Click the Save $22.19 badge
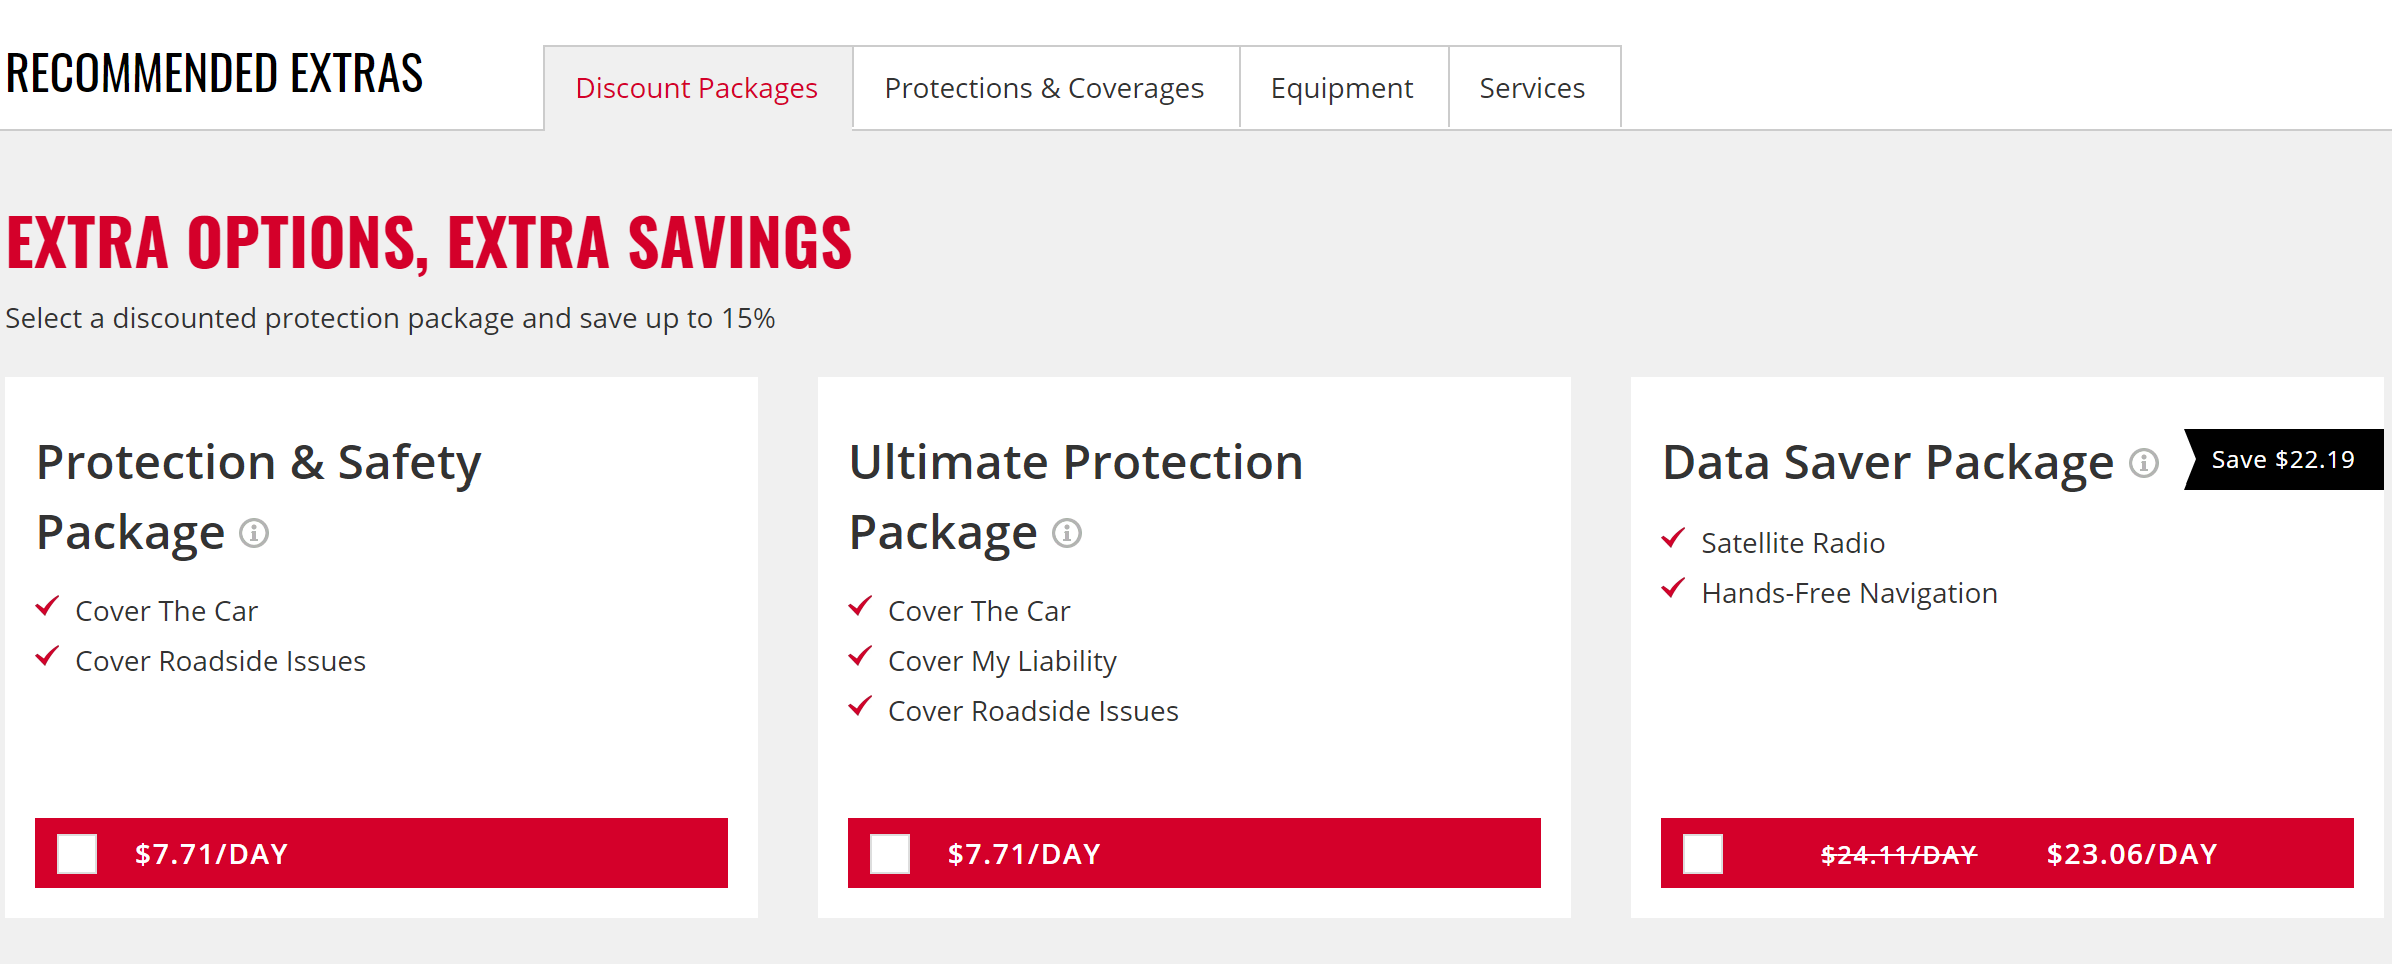This screenshot has height=964, width=2392. pos(2282,460)
